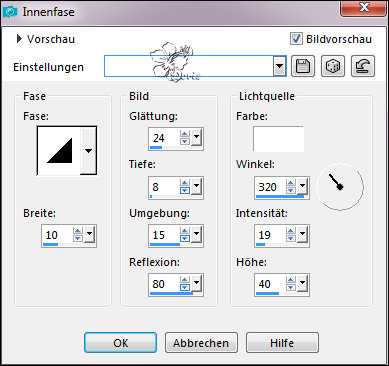Click the Höhe value field showing 40
The height and width of the screenshot is (366, 389).
point(270,284)
